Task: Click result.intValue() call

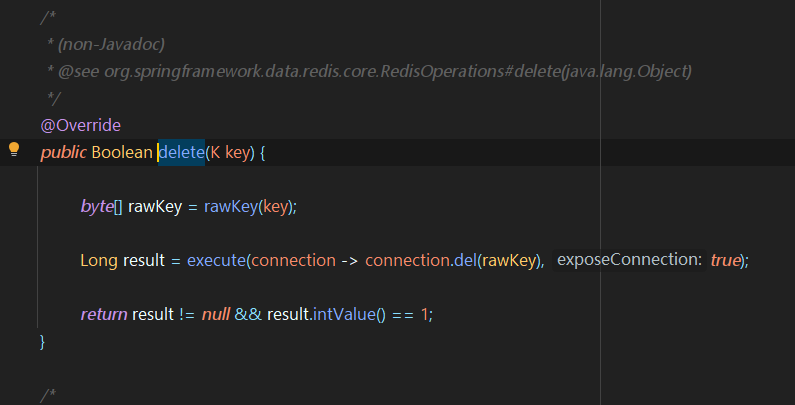Action: tap(326, 315)
